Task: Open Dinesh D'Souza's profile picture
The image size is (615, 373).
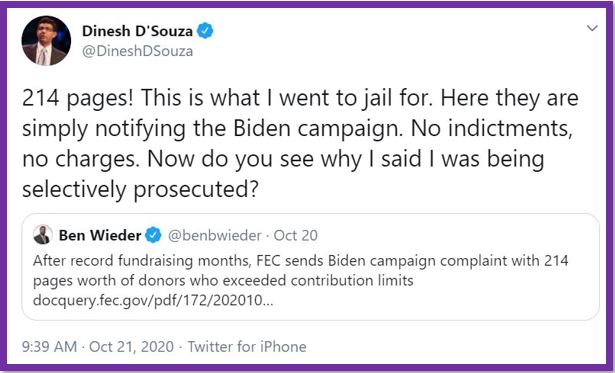Action: click(x=46, y=40)
